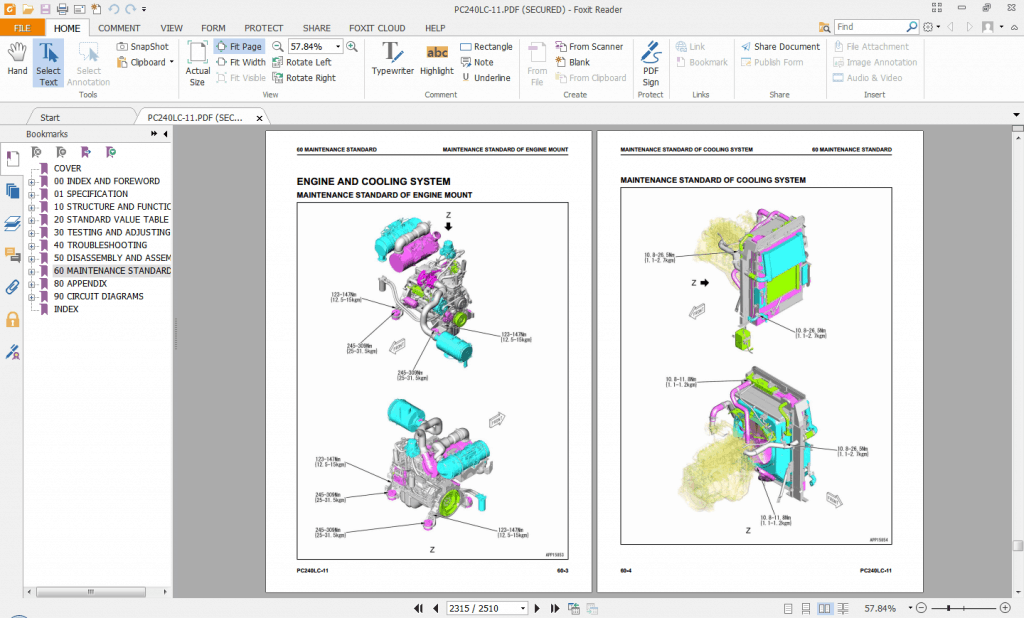
Task: Open the 80 APPENDIX bookmark
Action: click(80, 284)
